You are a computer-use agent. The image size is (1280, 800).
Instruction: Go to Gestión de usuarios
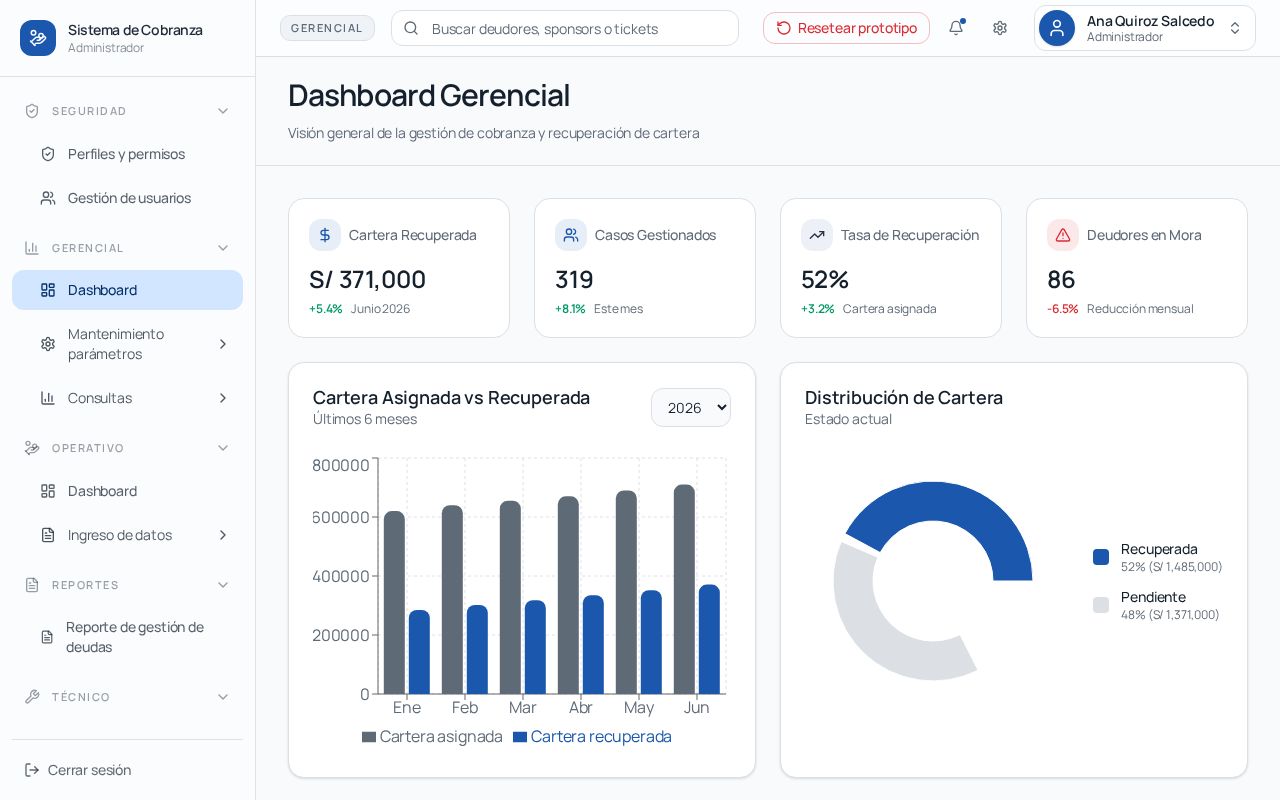[x=127, y=198]
